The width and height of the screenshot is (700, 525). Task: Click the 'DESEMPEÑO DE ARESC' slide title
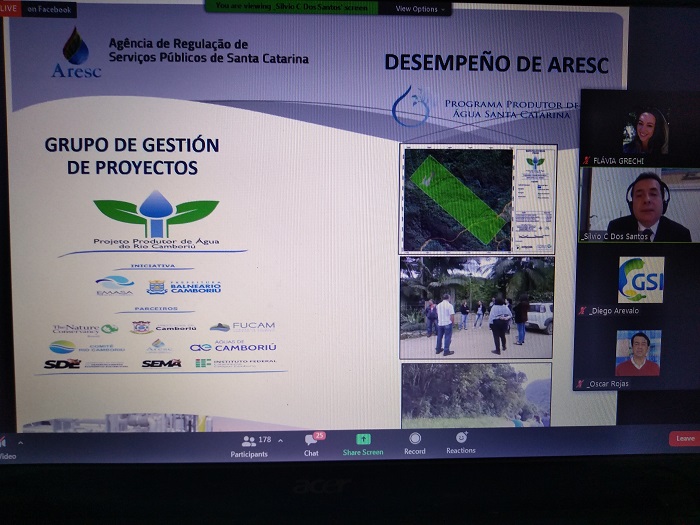496,64
